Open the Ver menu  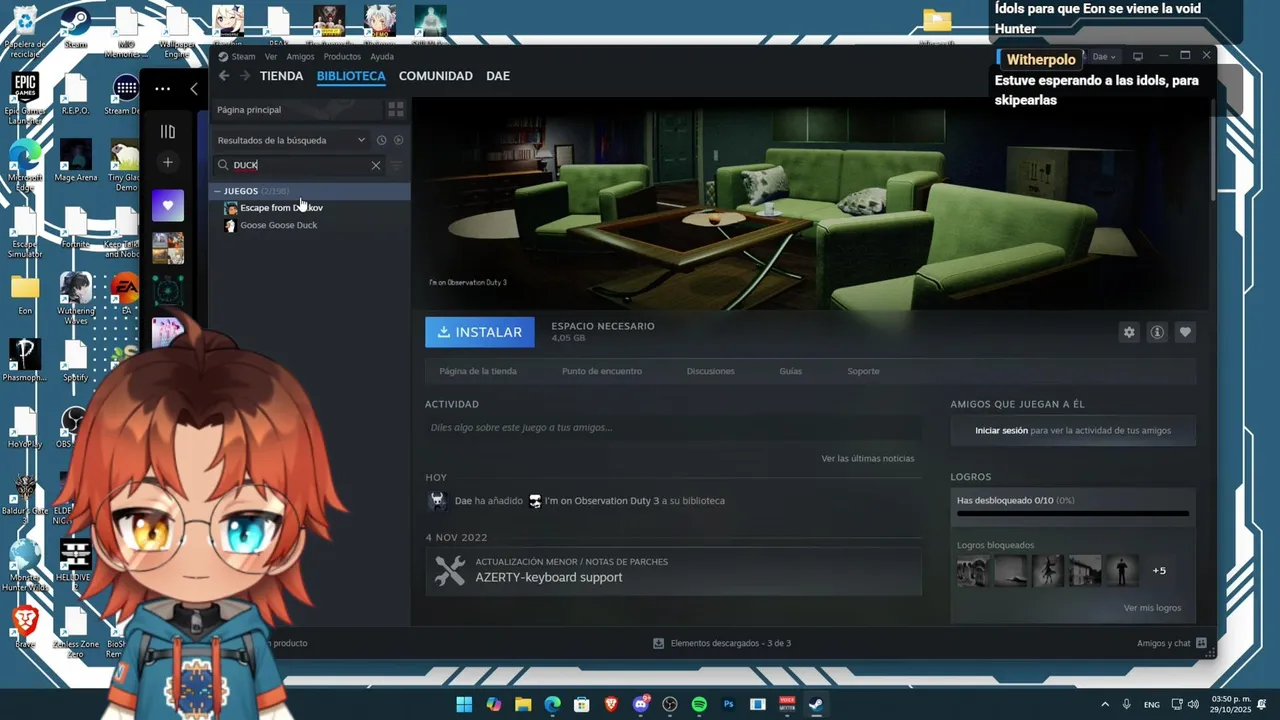pos(271,57)
